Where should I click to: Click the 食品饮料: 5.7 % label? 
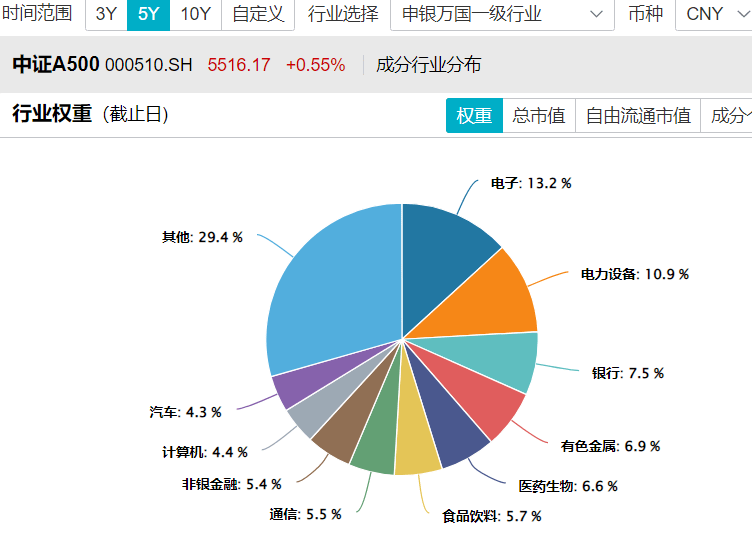tap(491, 516)
